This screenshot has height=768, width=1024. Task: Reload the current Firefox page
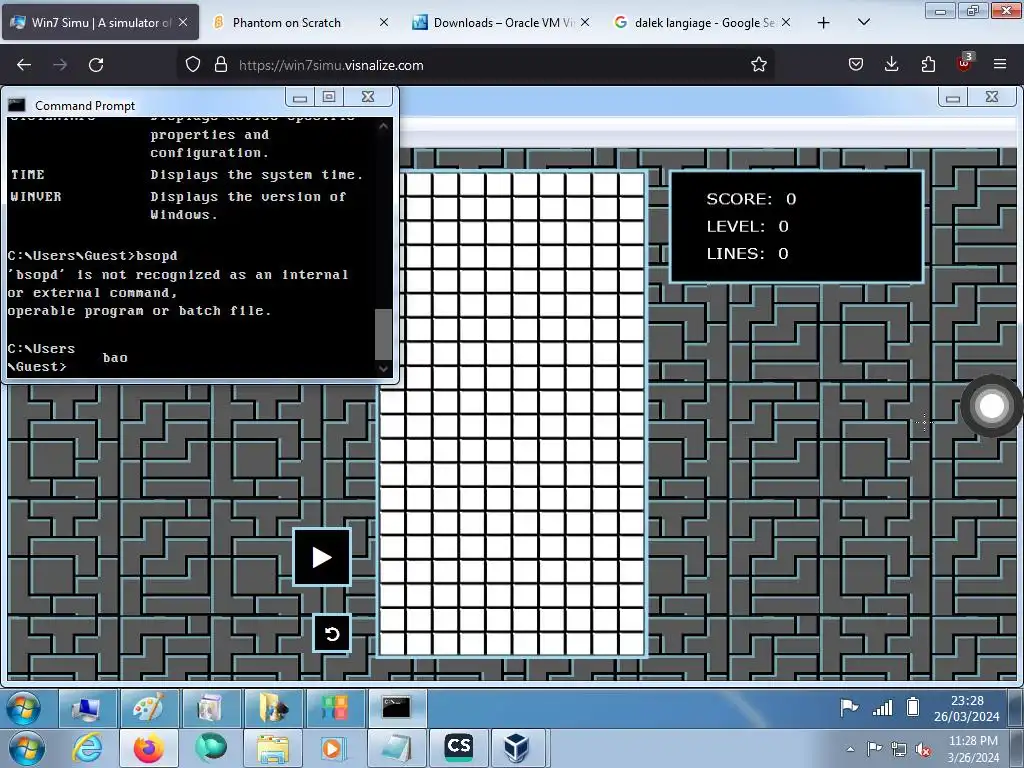point(96,65)
